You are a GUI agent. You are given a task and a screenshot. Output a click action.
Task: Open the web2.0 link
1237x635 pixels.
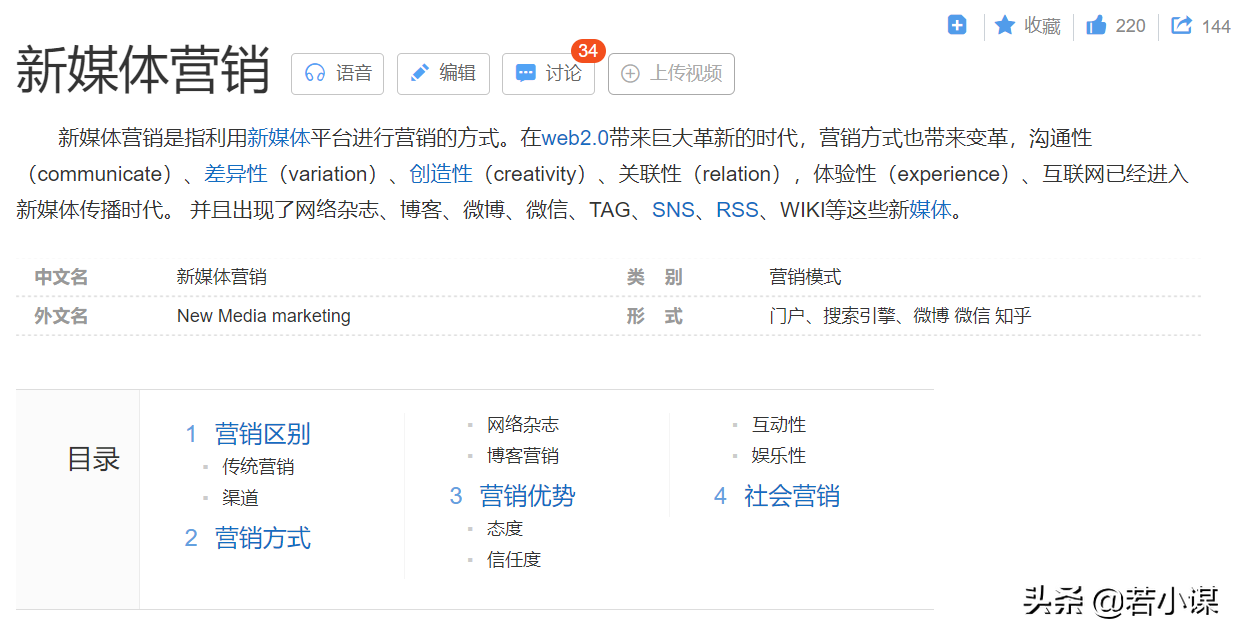tap(575, 138)
